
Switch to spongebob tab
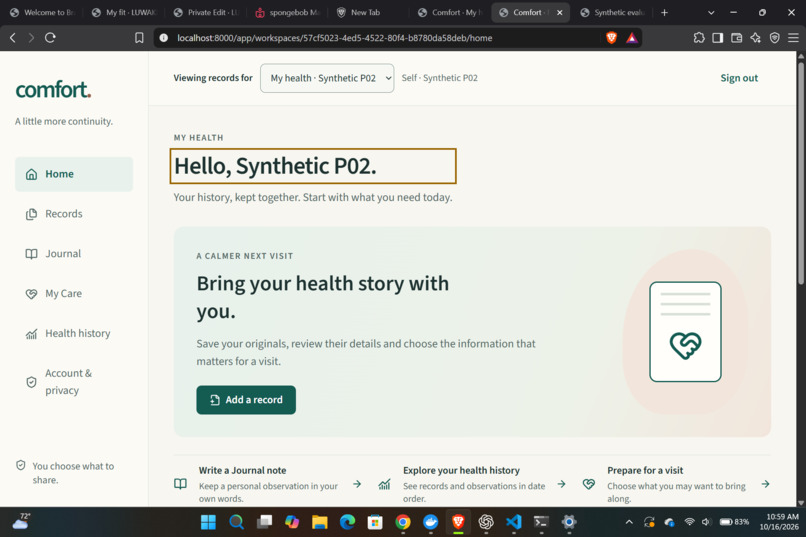(288, 12)
